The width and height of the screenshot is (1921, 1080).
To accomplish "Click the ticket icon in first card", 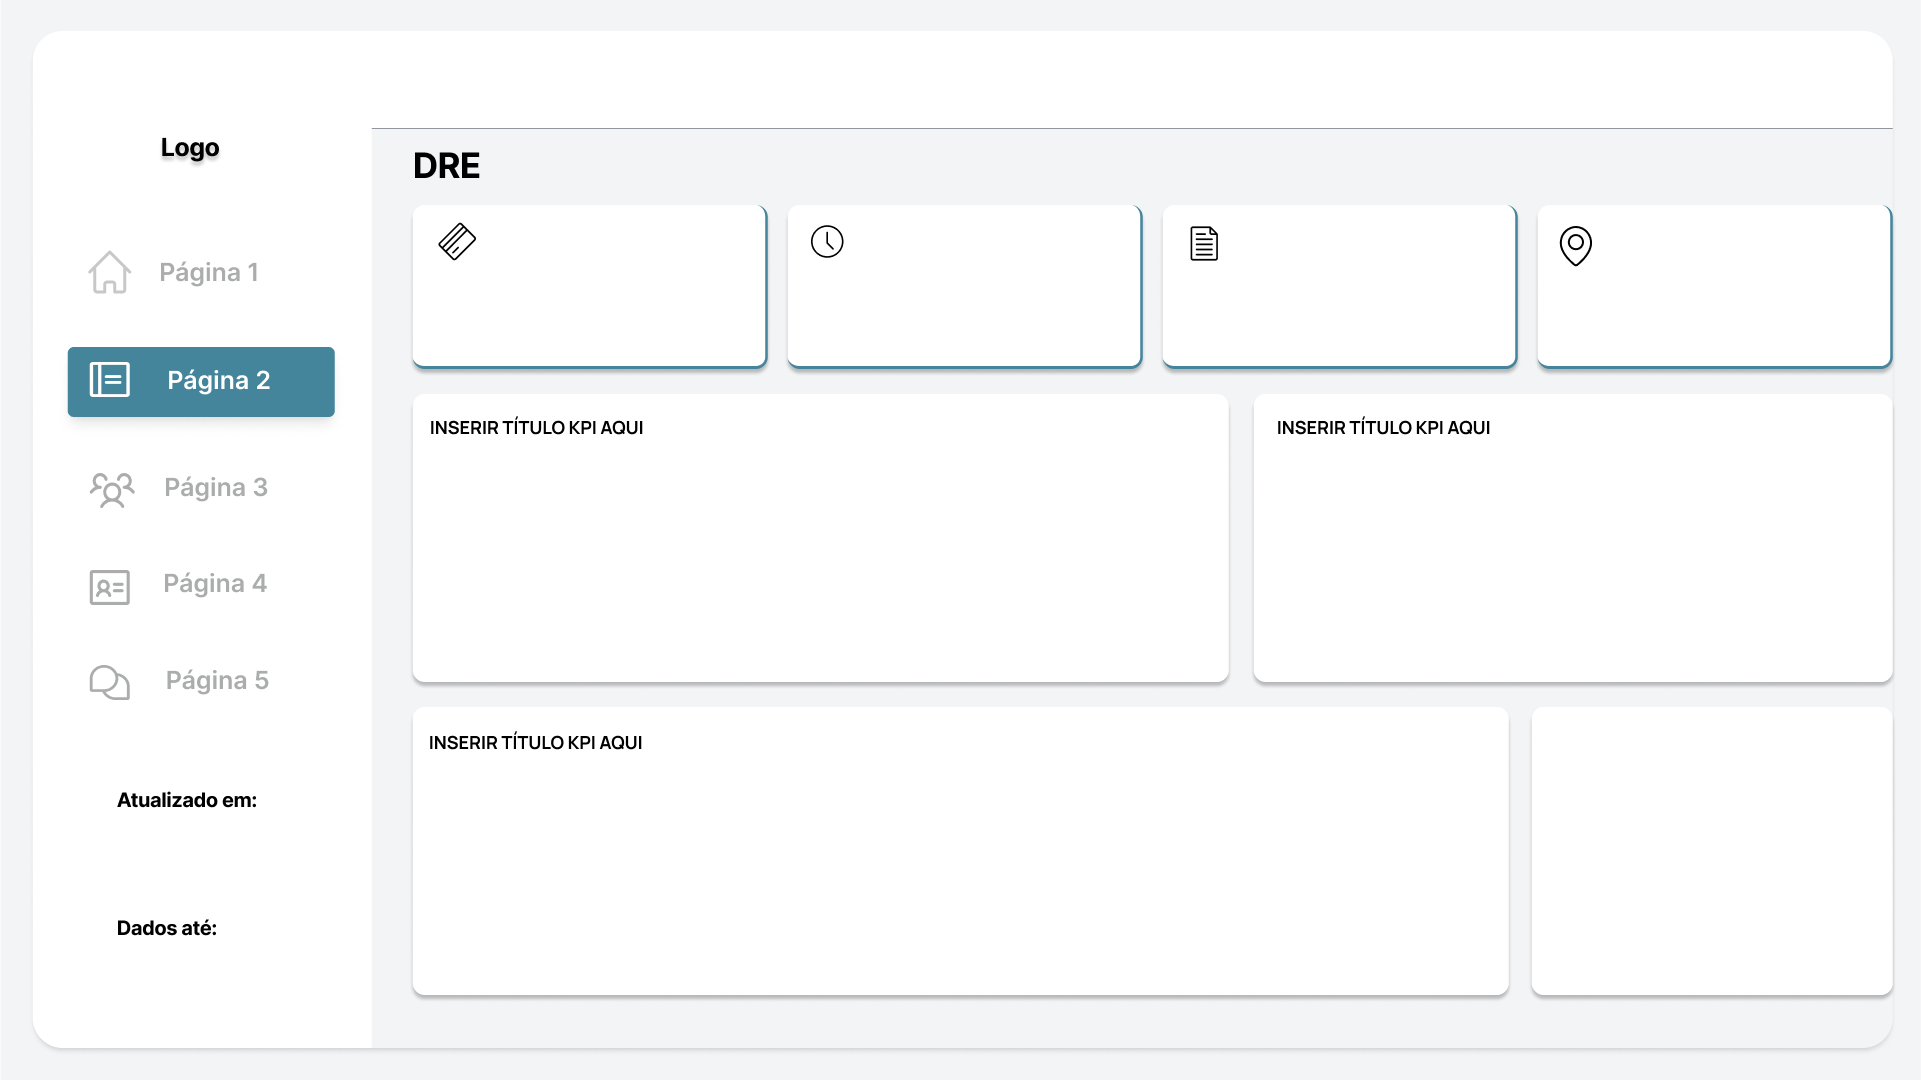I will [x=457, y=242].
